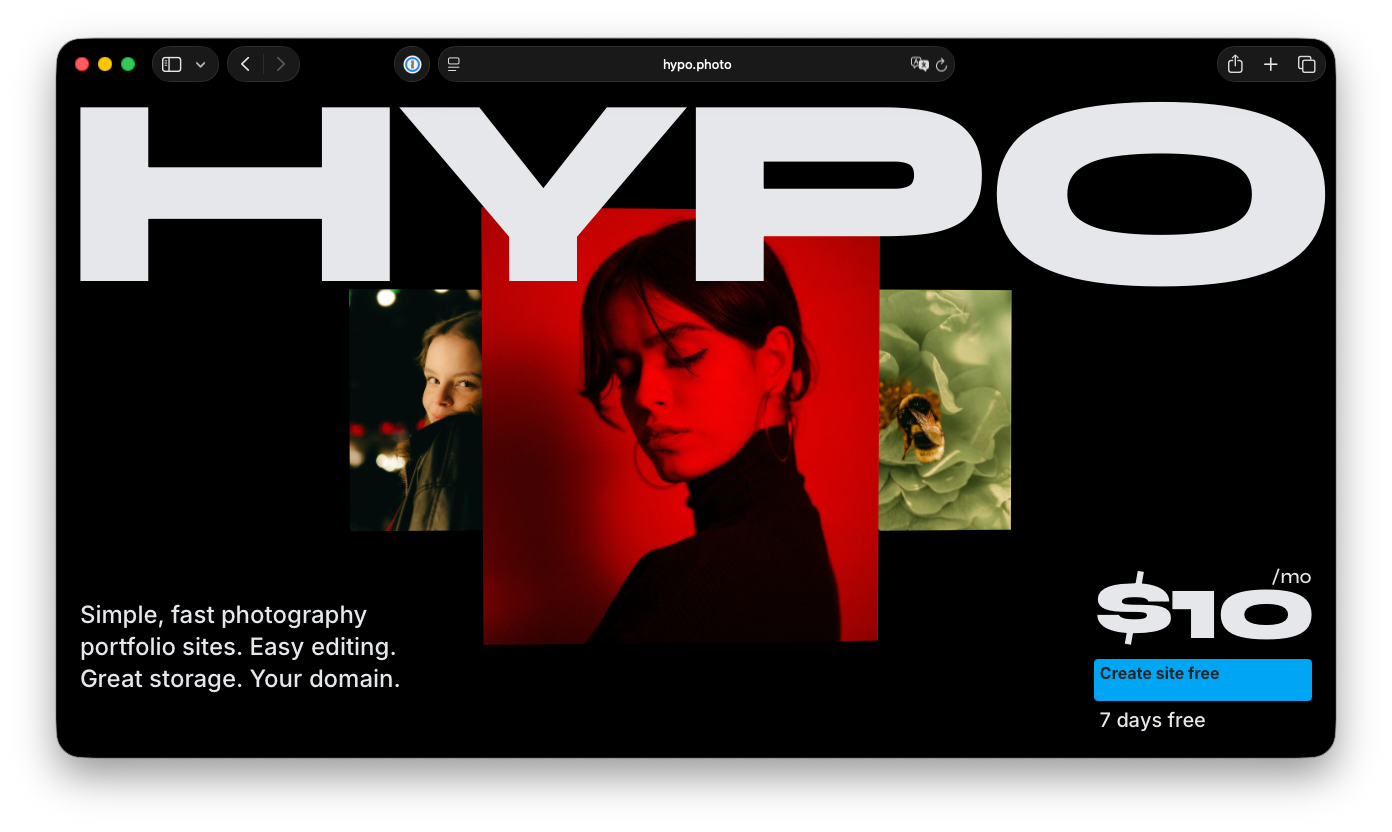Click the translate icon in address bar
The image size is (1392, 832).
(919, 64)
